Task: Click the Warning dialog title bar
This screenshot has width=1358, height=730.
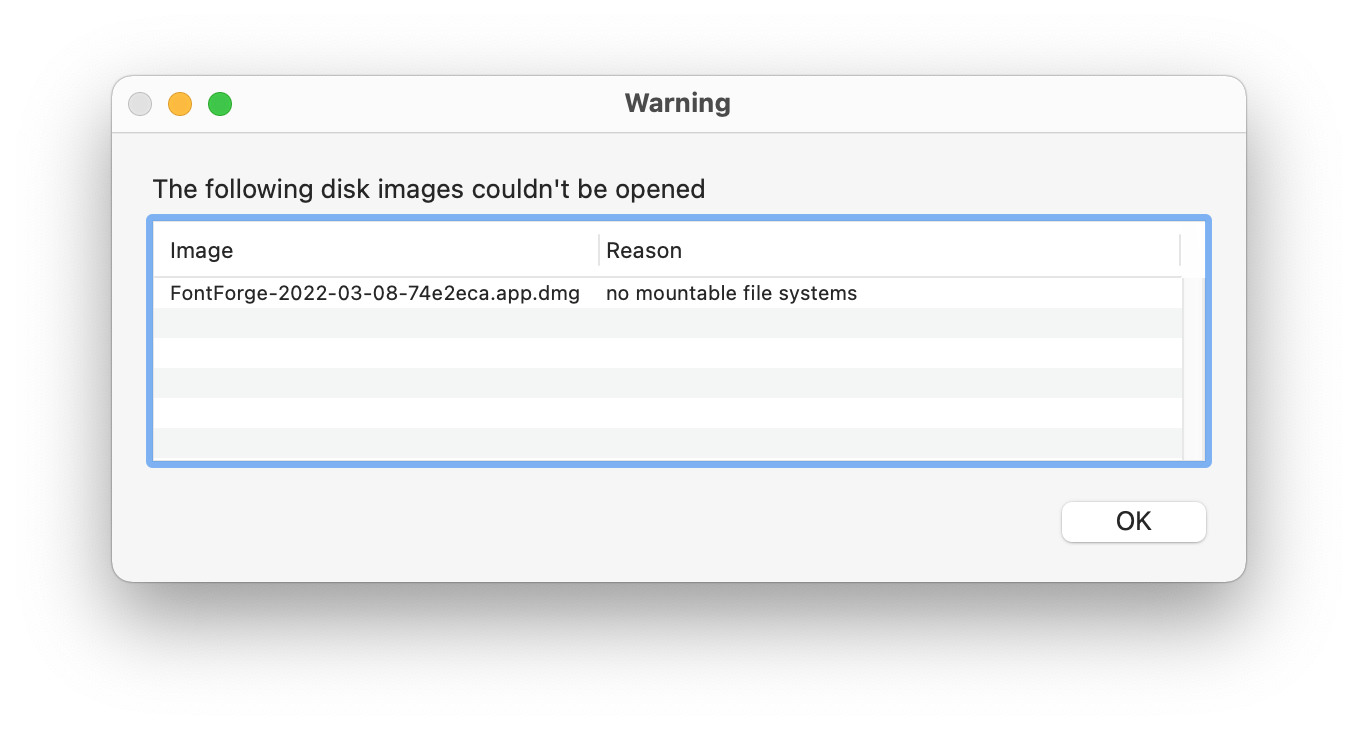Action: [450, 103]
